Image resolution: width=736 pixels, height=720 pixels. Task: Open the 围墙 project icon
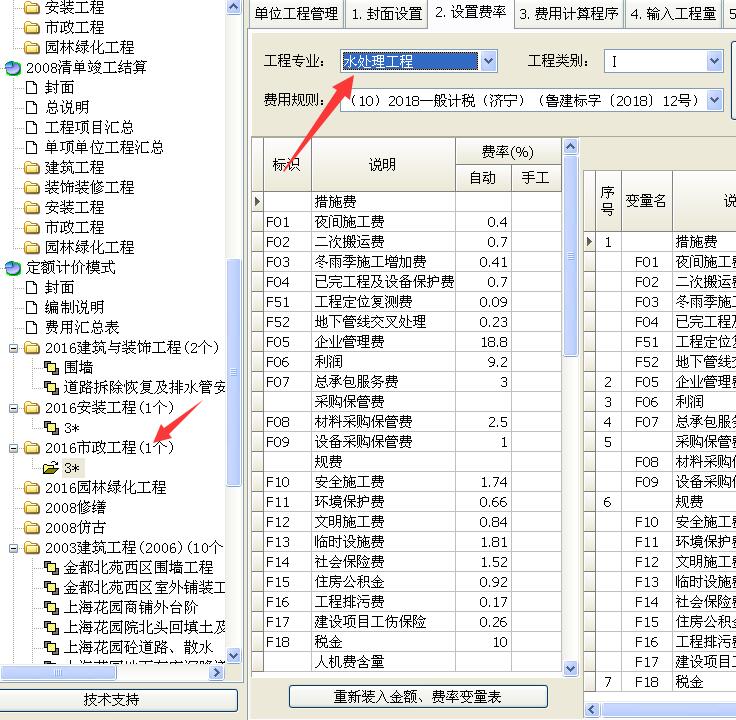point(51,368)
